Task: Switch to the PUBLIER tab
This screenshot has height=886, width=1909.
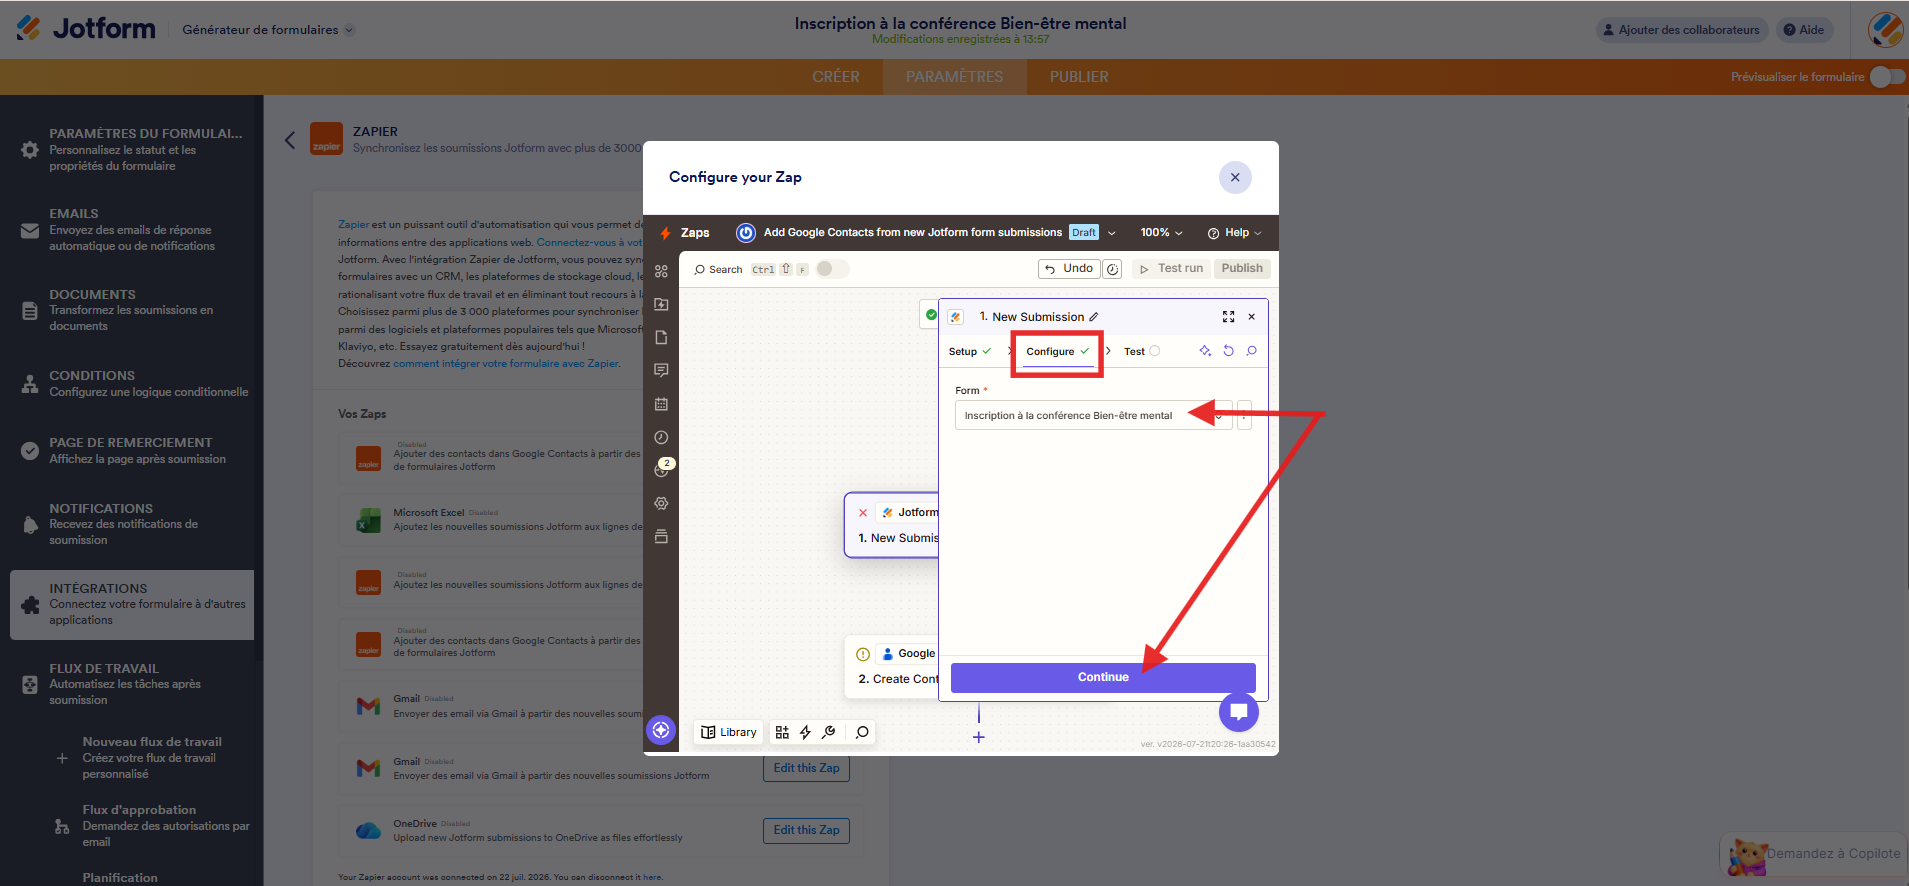Action: pyautogui.click(x=1079, y=77)
